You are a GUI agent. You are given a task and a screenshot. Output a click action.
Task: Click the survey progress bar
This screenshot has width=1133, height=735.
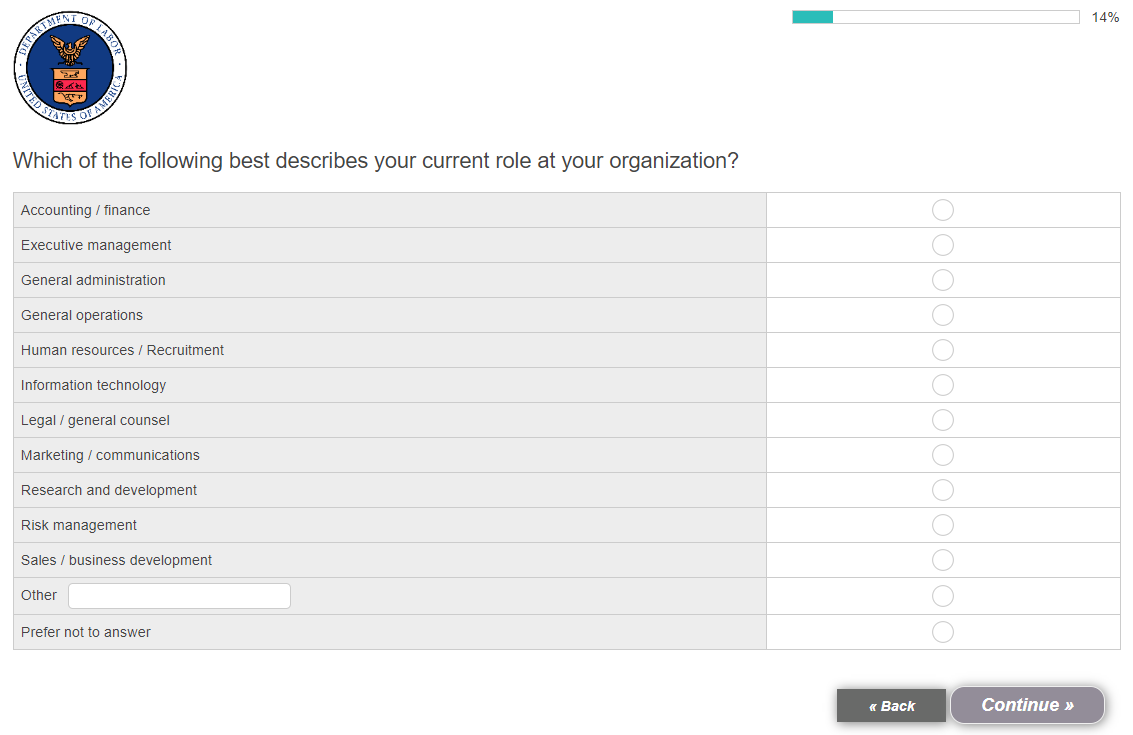(935, 17)
